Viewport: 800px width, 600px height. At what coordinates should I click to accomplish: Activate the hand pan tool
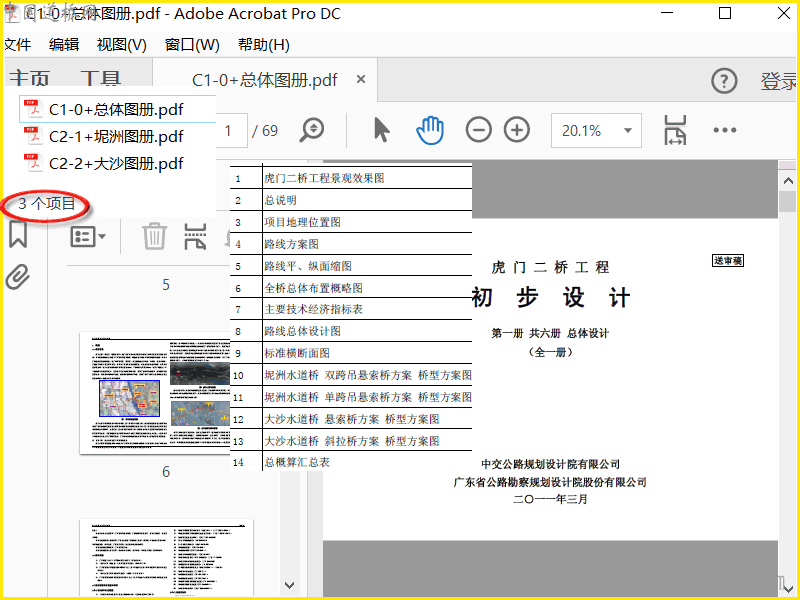click(430, 130)
